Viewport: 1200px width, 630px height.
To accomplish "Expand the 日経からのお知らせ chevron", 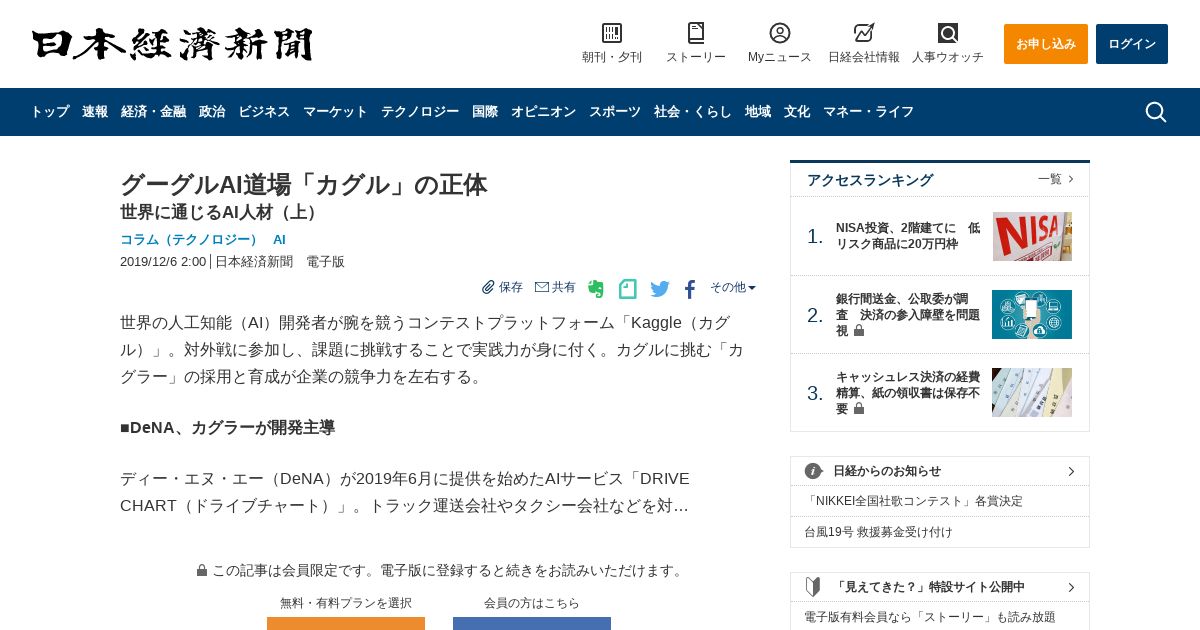I will (1071, 471).
